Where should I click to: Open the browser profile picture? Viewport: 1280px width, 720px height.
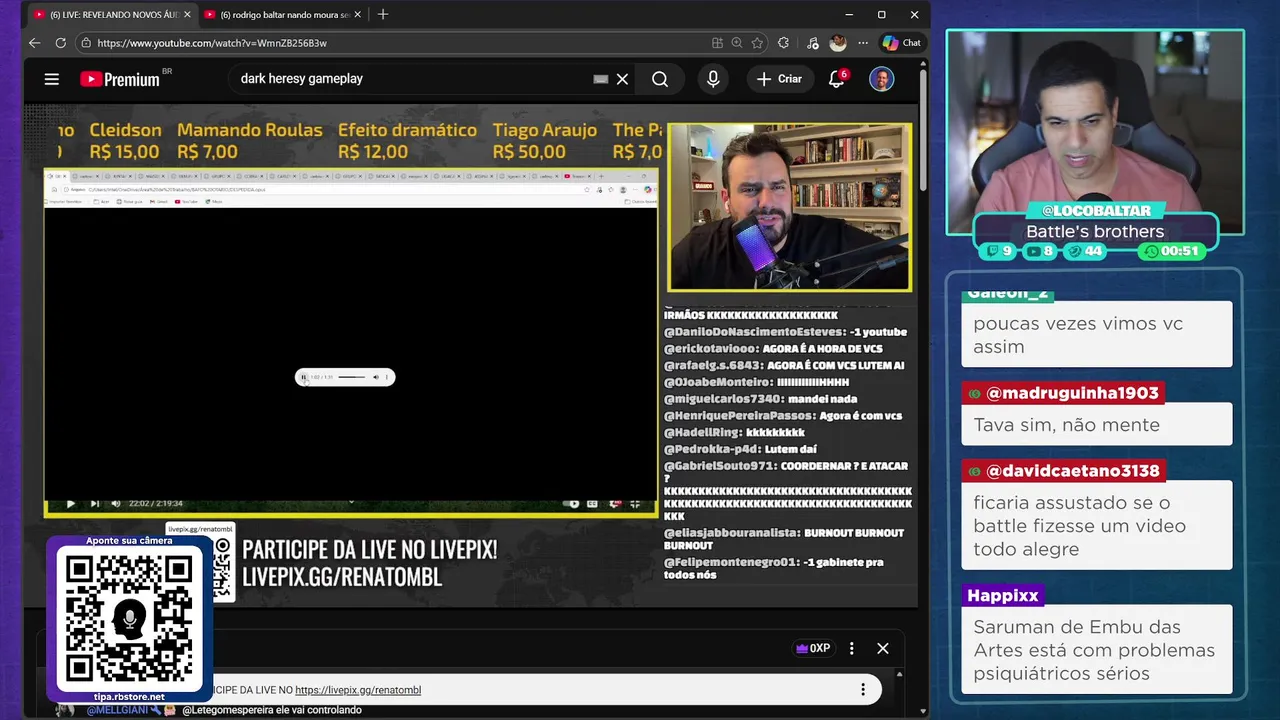838,43
